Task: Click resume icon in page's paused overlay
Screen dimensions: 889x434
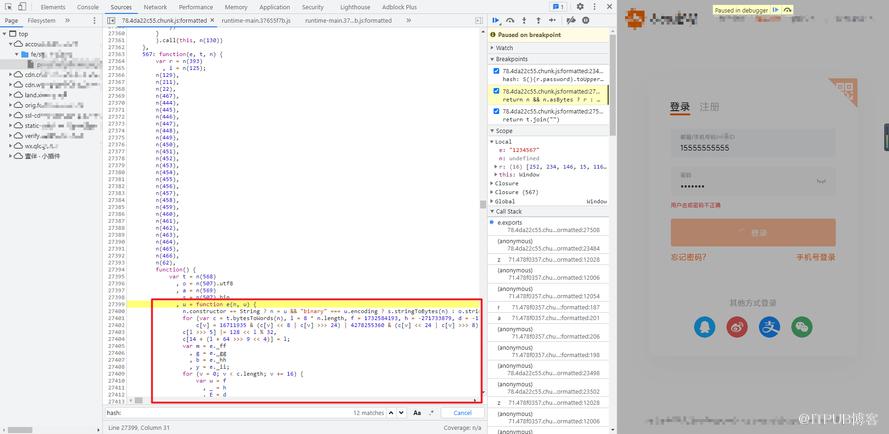Action: tap(776, 10)
